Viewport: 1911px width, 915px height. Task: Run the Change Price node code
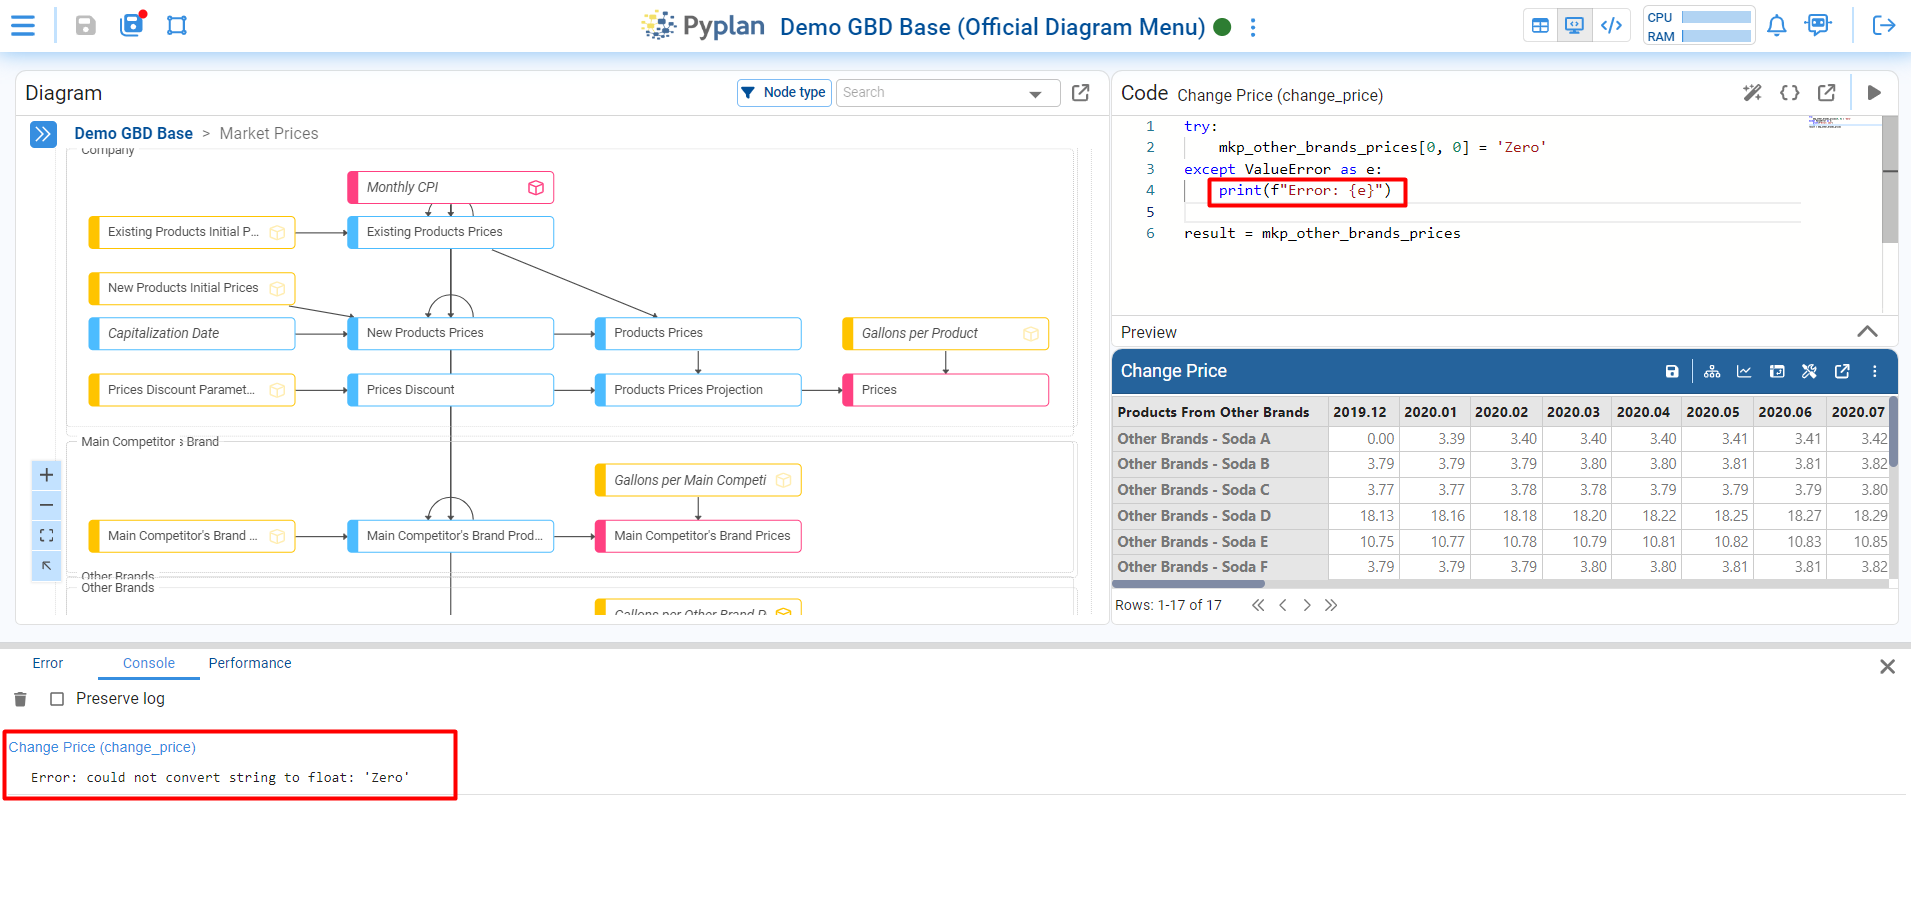1874,93
